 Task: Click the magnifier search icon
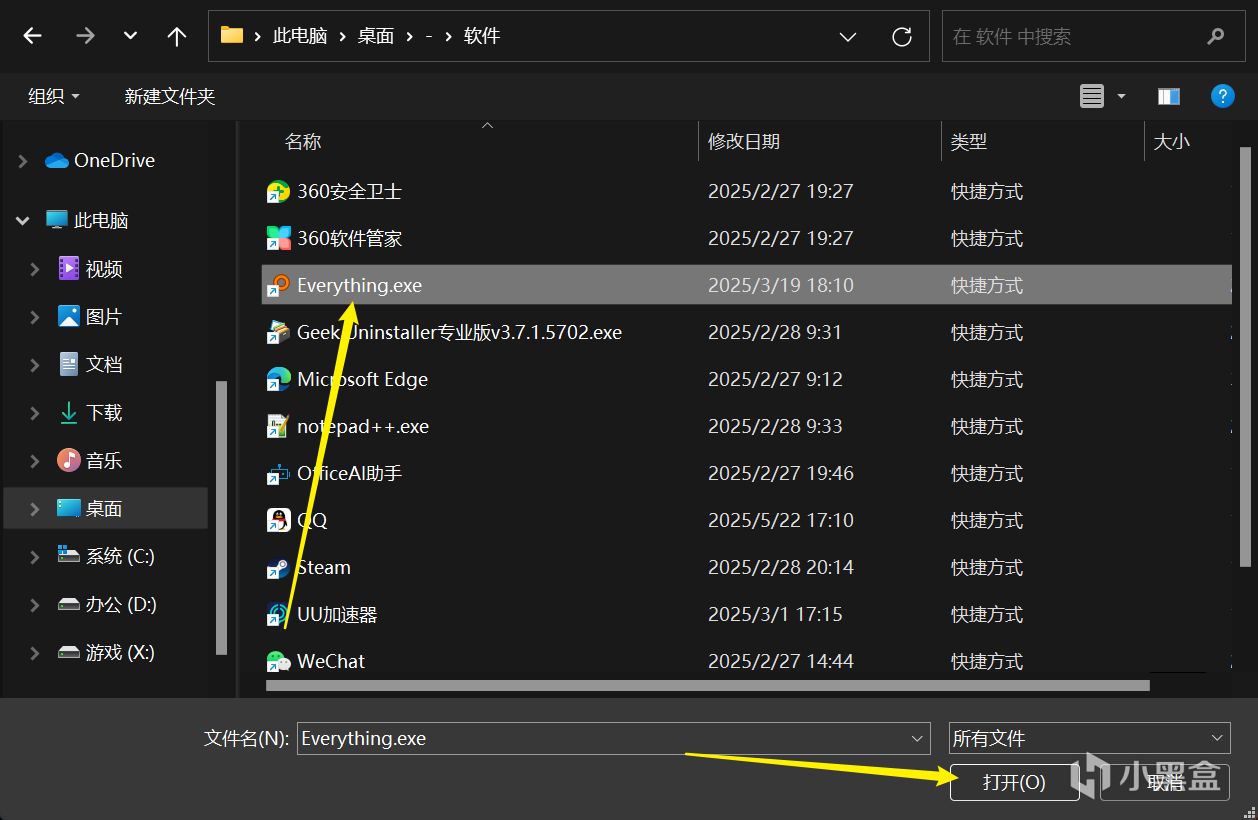(1216, 37)
